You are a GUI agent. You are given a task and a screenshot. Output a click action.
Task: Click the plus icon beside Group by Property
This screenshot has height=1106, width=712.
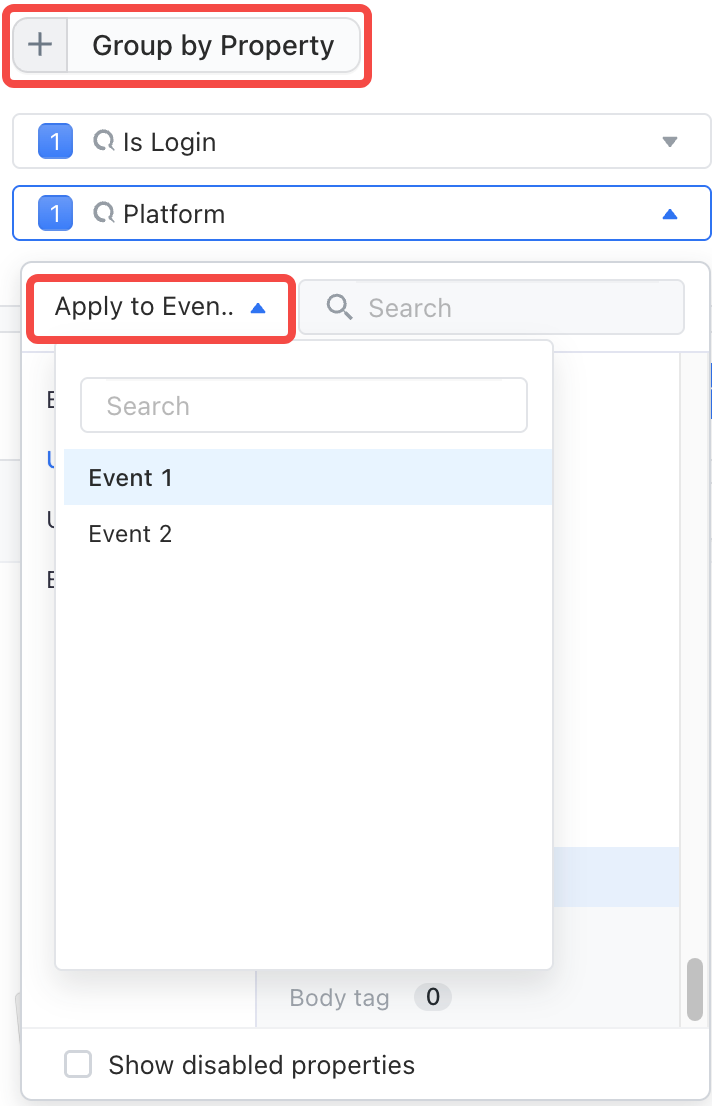40,45
